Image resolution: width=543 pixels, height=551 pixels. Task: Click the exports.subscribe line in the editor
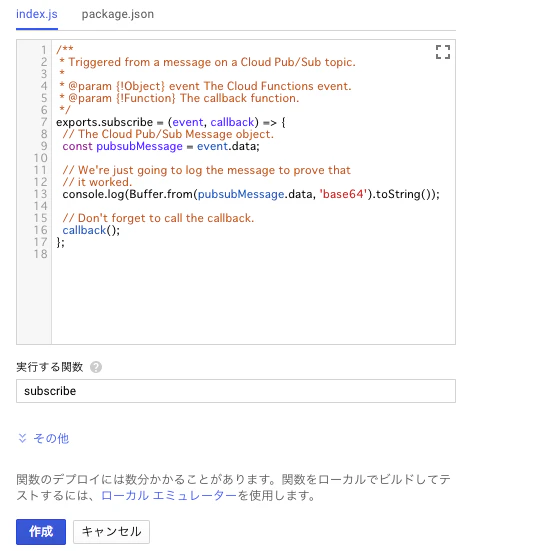(x=171, y=122)
